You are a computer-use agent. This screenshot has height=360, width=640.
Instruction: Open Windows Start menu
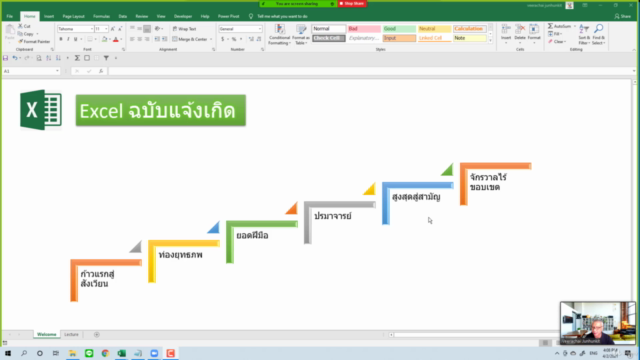point(8,353)
